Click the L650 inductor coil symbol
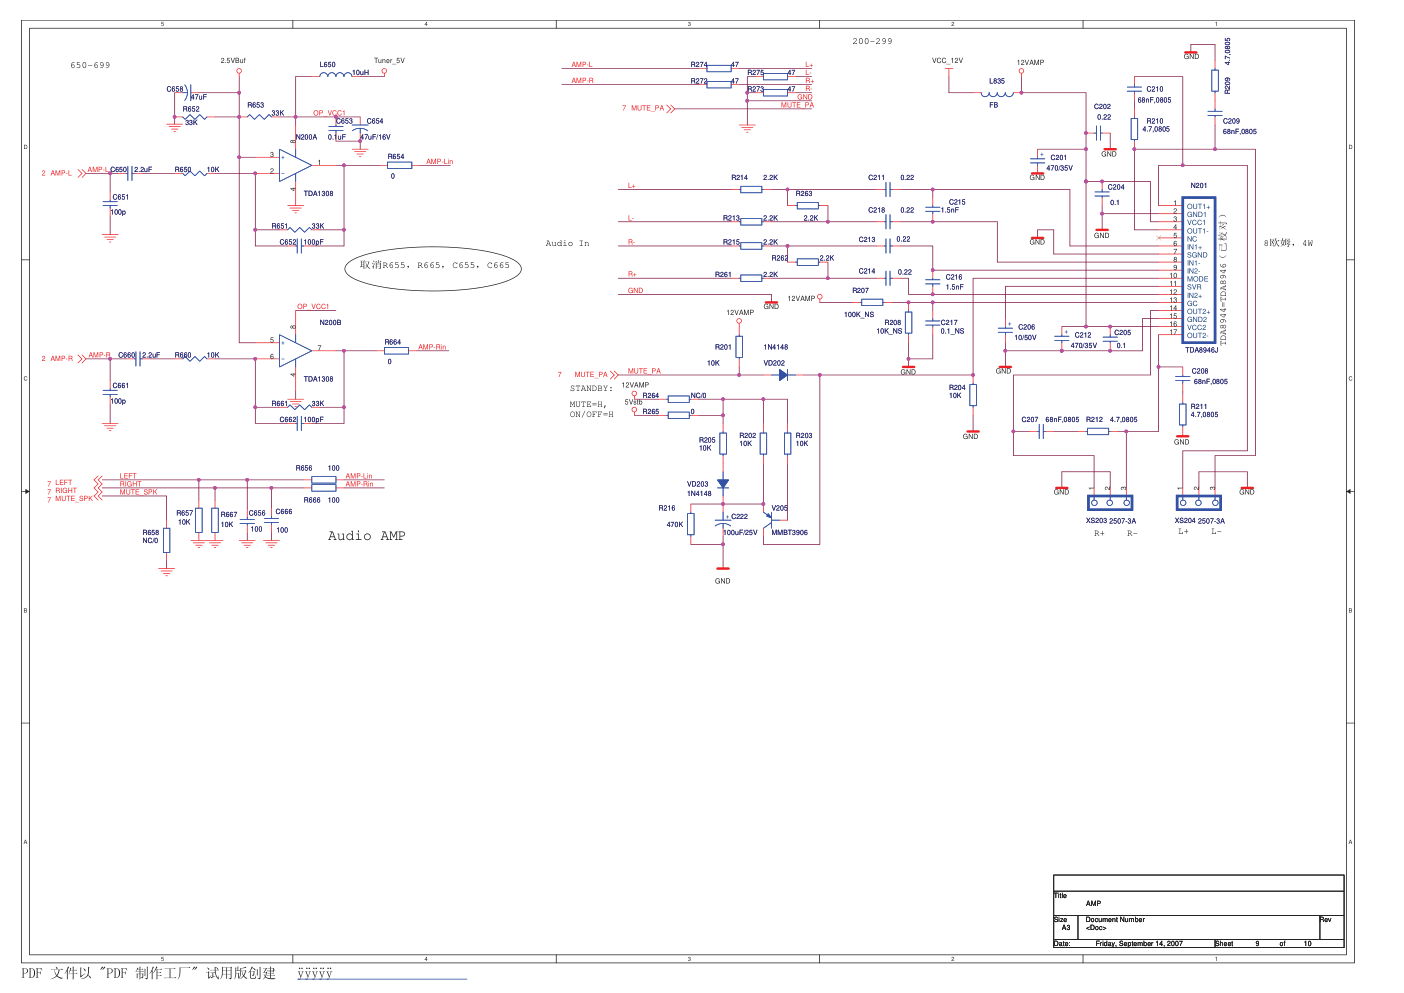This screenshot has width=1404, height=993. click(335, 74)
